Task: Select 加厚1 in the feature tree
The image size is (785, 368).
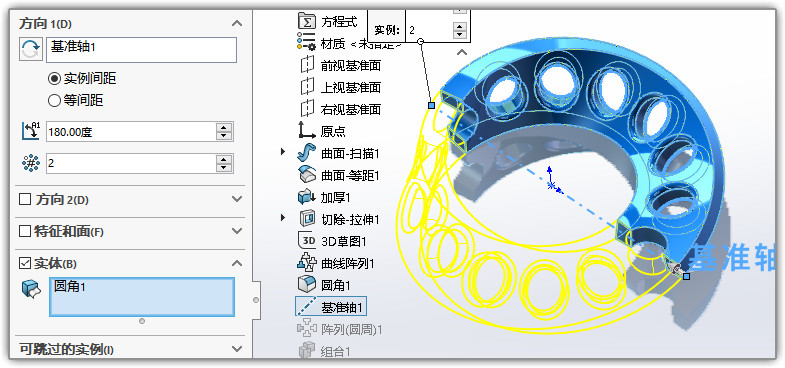Action: coord(335,197)
